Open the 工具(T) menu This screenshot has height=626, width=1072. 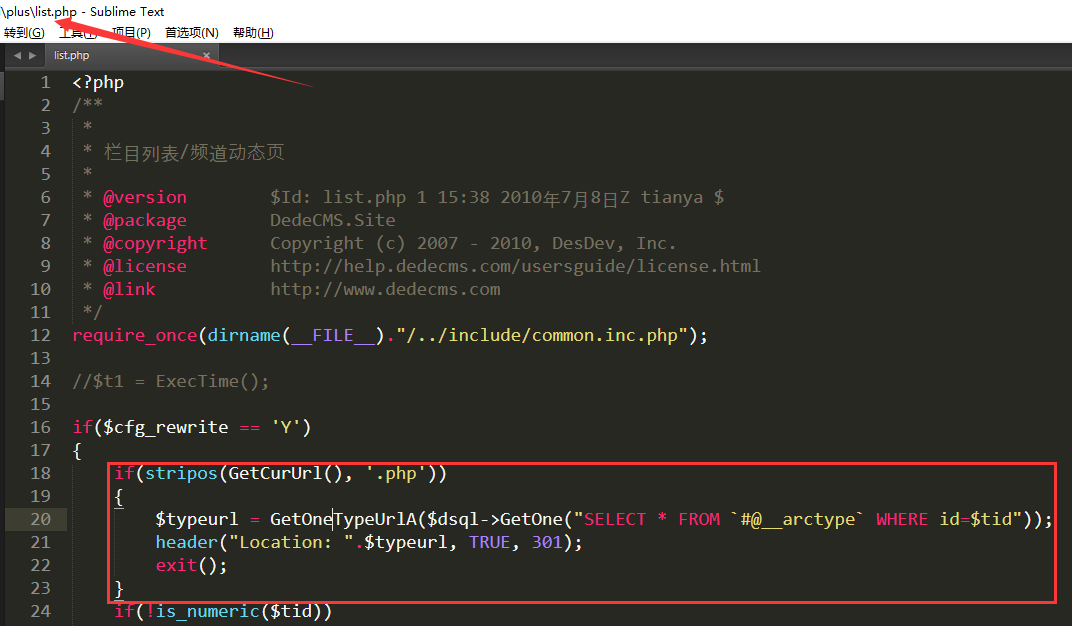78,33
